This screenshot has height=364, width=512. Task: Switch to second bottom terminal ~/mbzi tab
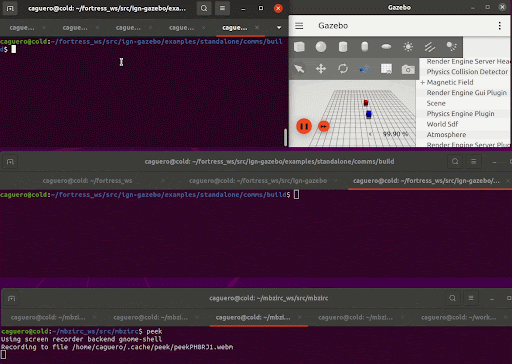click(x=150, y=317)
